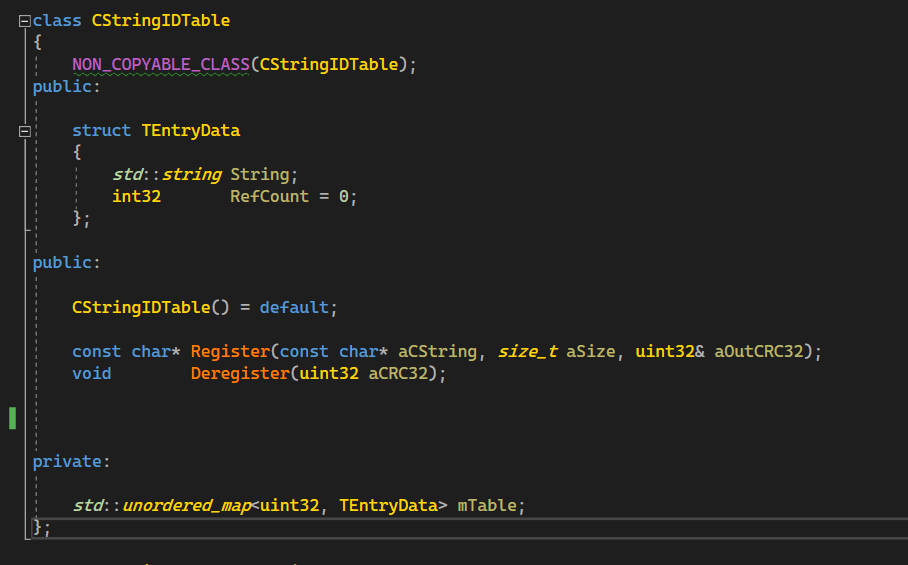Click the NON_COPYABLE_CLASS macro with squiggle
Viewport: 908px width, 565px height.
pos(160,64)
